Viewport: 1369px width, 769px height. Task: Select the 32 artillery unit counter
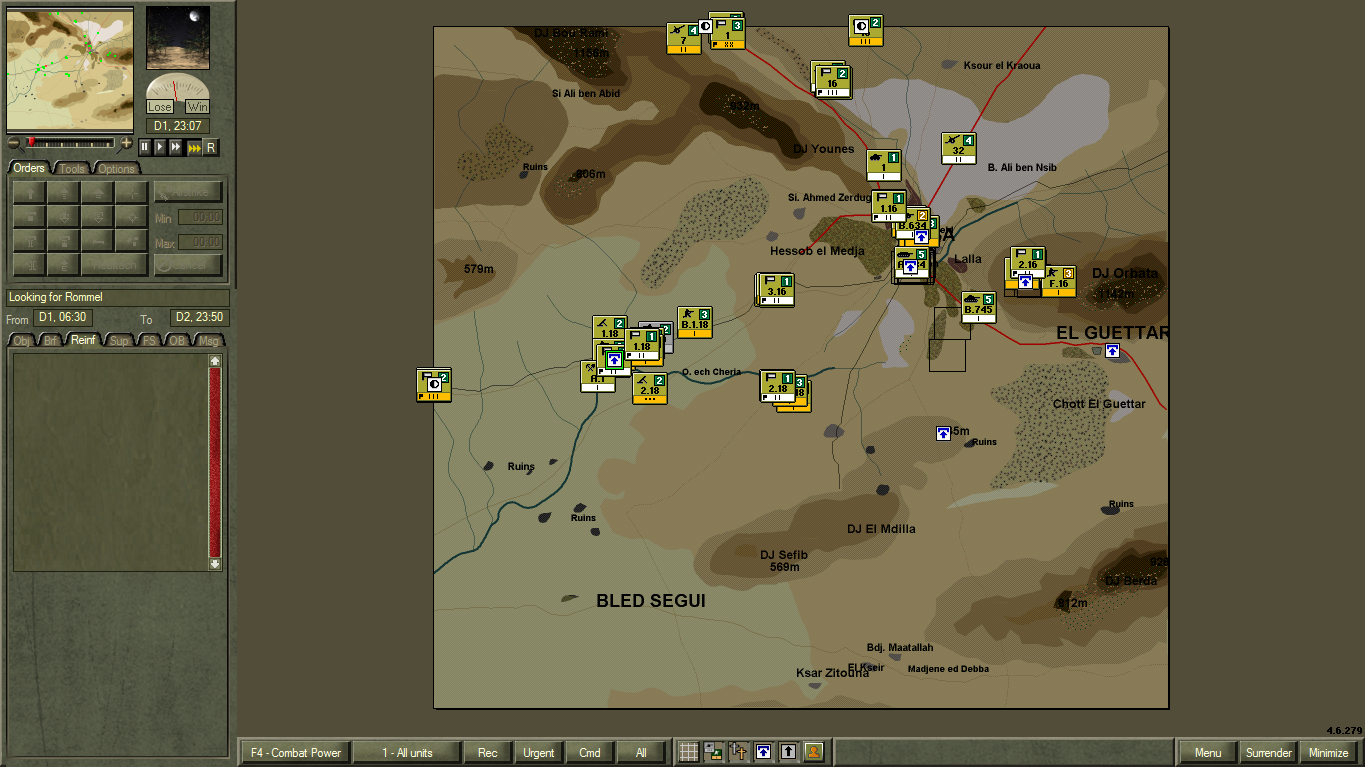[x=958, y=148]
